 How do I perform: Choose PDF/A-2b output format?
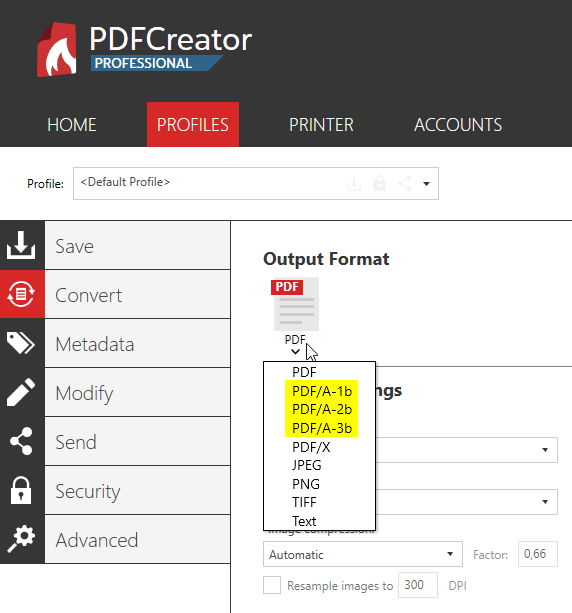[x=322, y=409]
